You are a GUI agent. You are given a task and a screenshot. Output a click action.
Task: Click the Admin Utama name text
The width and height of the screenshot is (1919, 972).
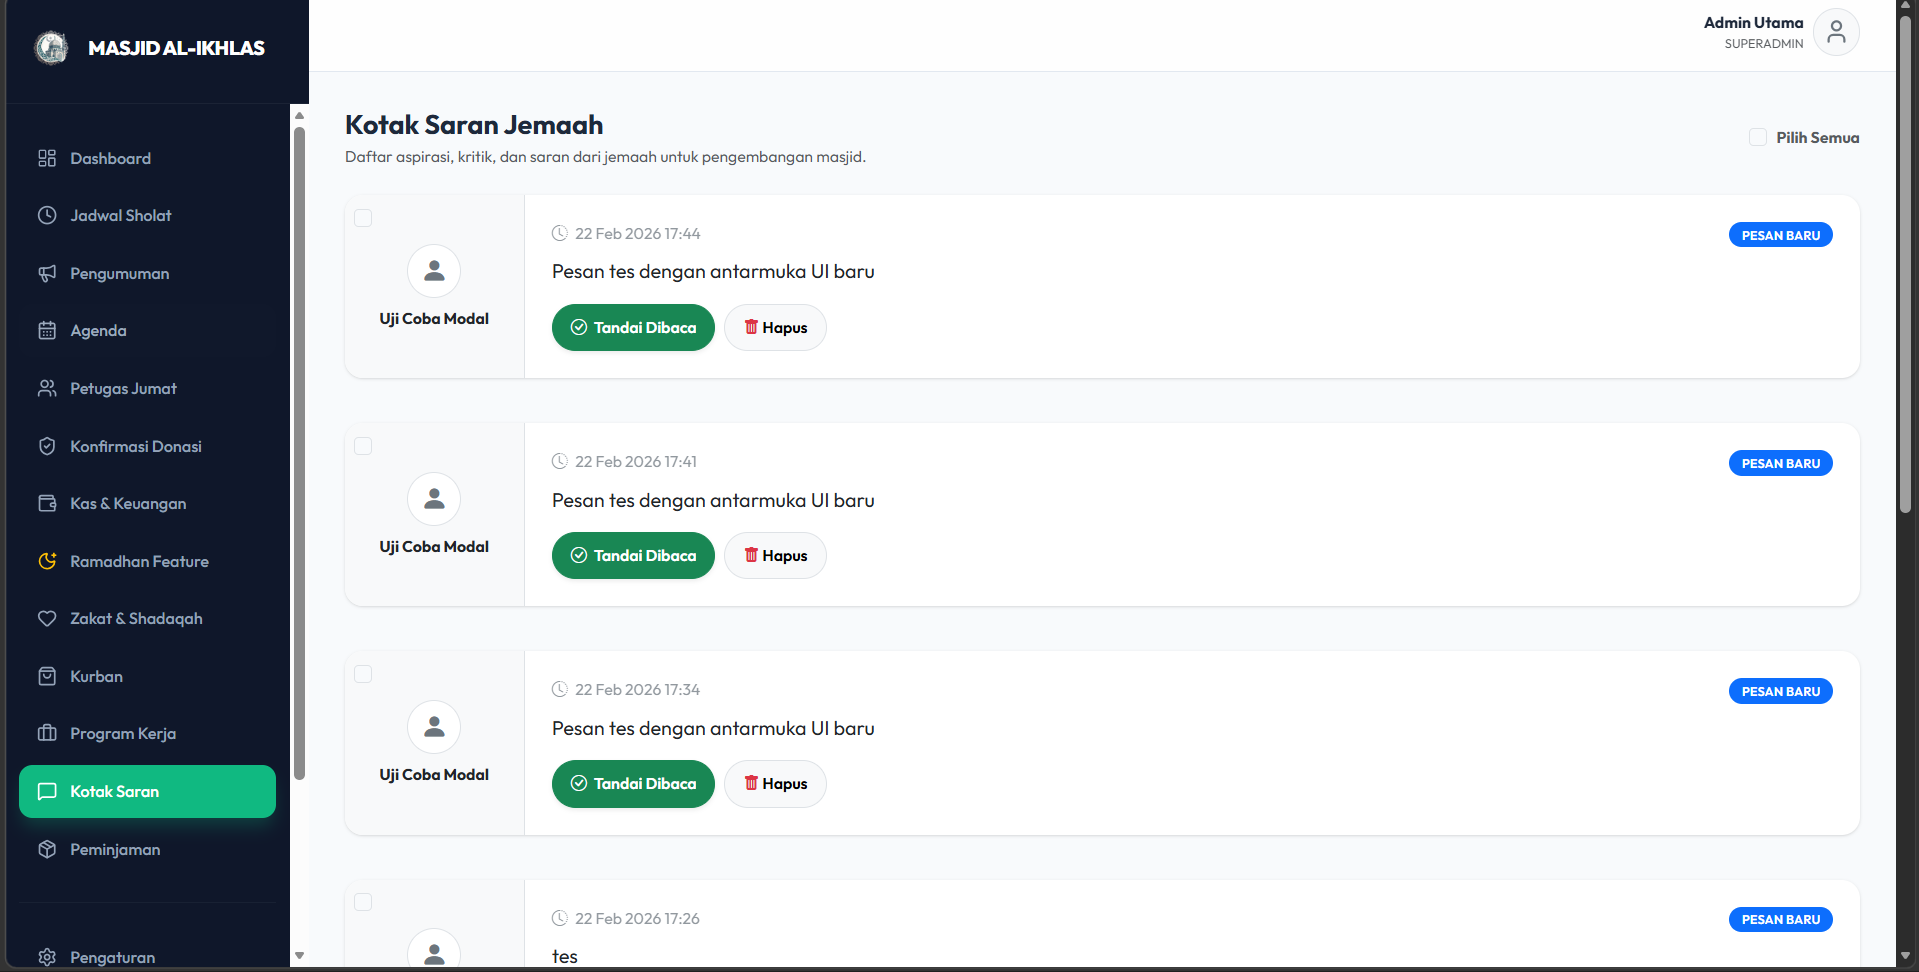point(1754,23)
